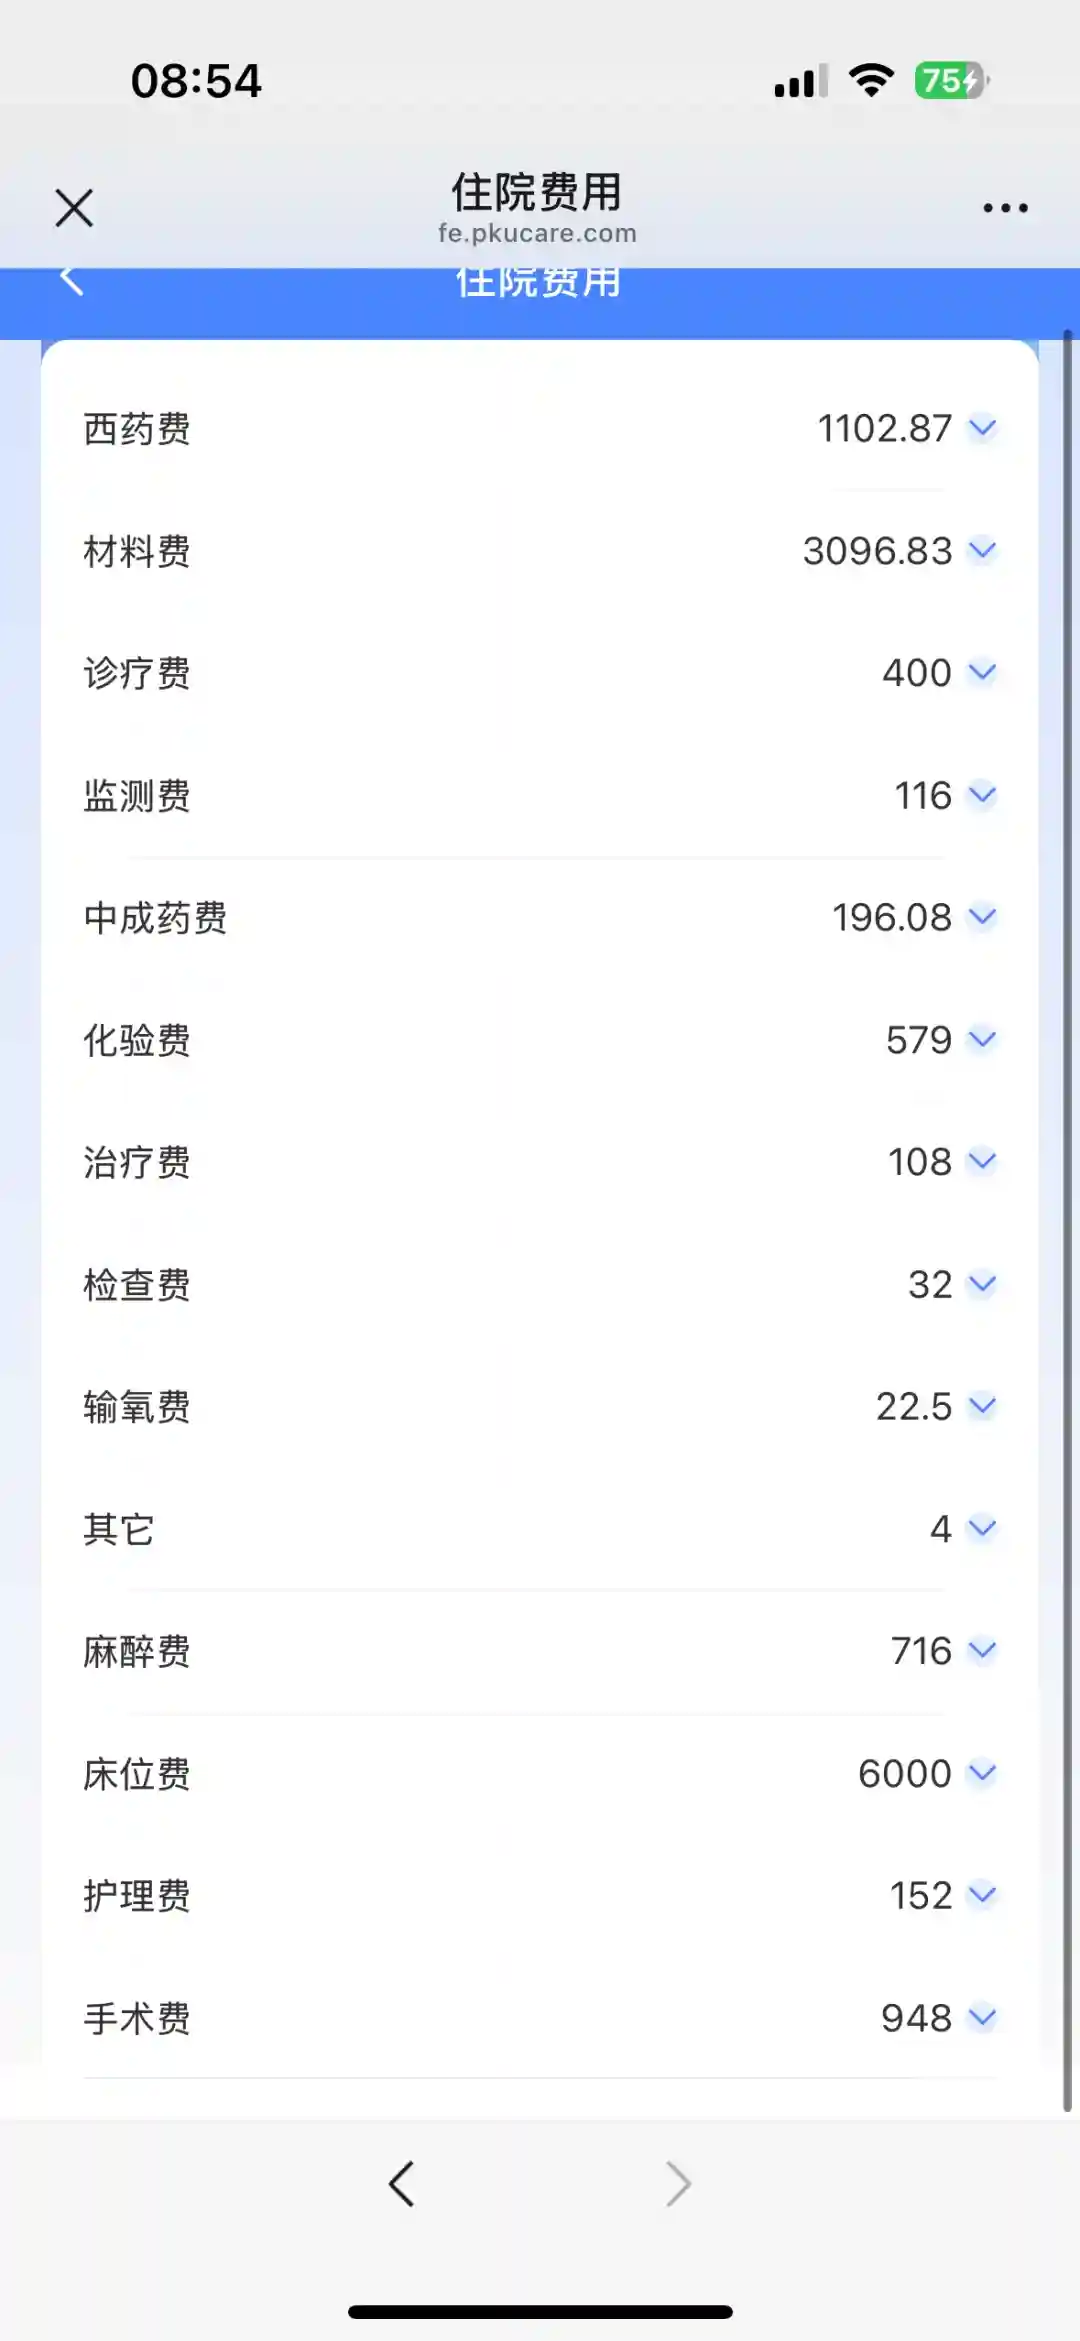Viewport: 1080px width, 2341px height.
Task: Tap the 麻醉费 row label
Action: tap(137, 1651)
